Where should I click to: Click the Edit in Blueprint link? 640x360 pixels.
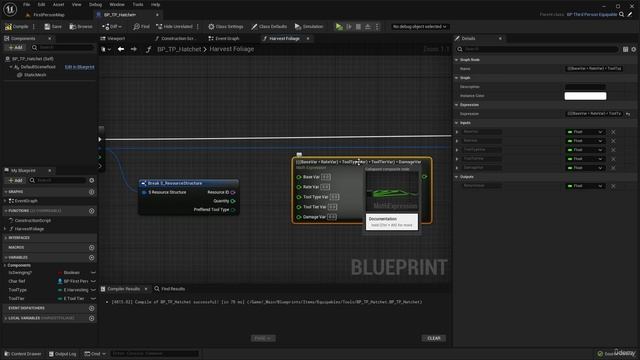(80, 67)
